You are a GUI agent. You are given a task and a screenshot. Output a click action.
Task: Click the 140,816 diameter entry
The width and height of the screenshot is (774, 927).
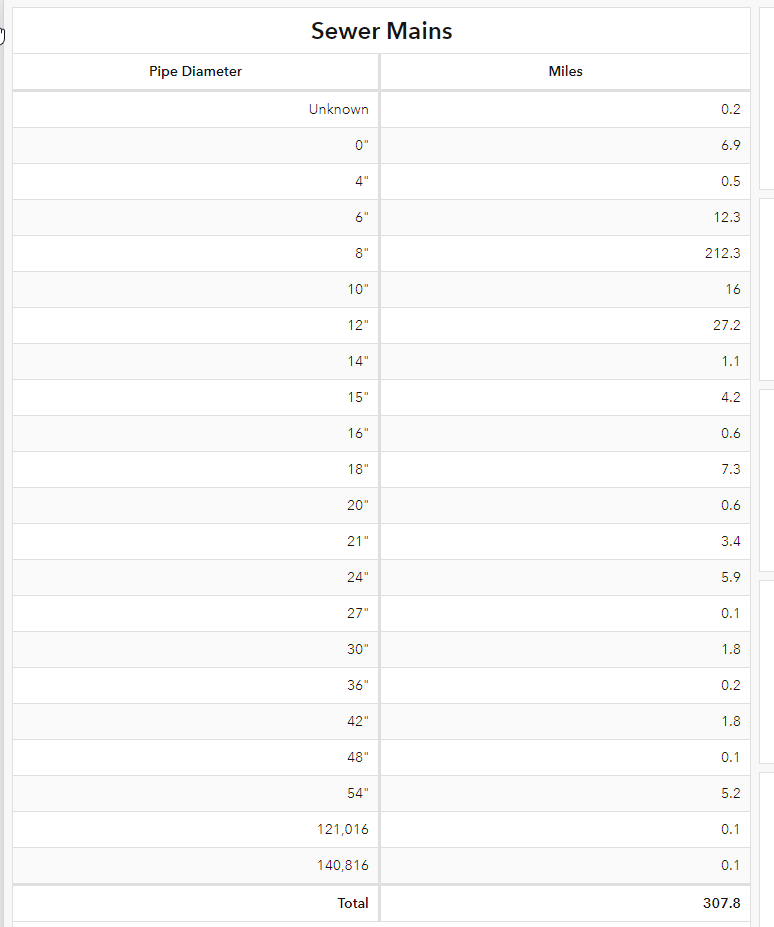point(343,866)
